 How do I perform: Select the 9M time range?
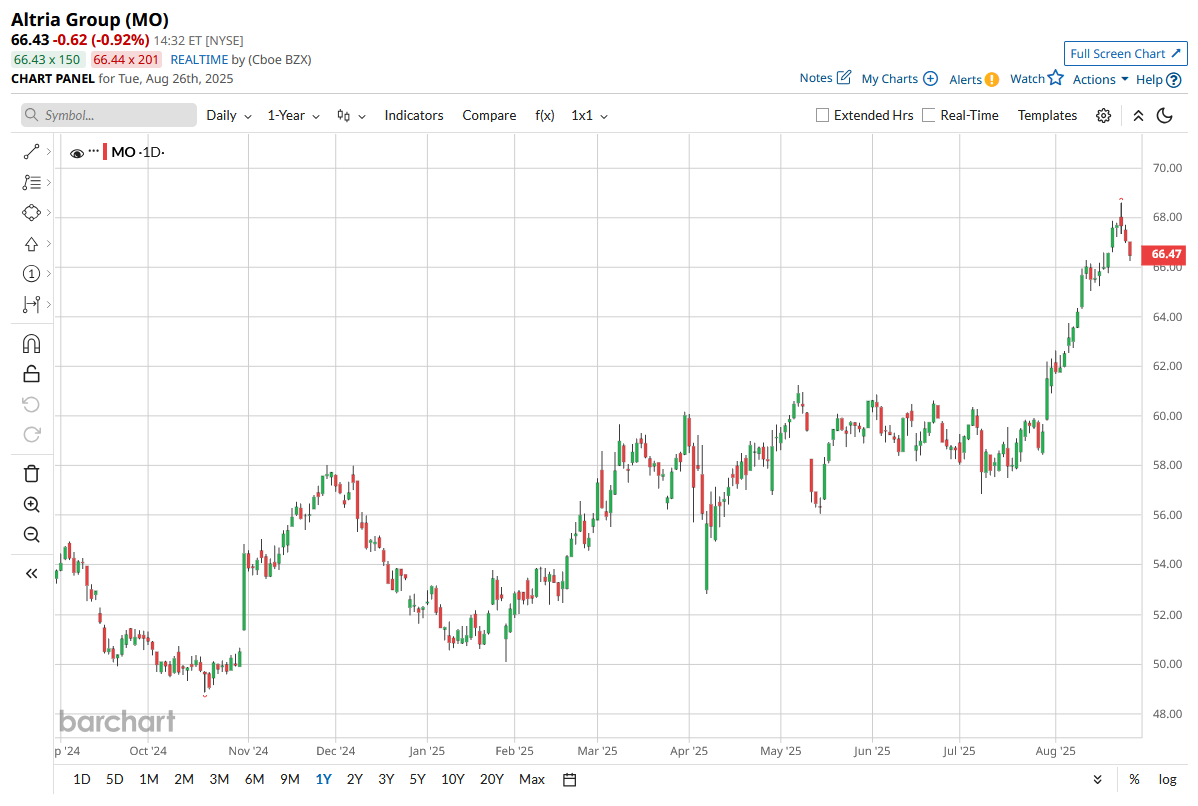(290, 779)
